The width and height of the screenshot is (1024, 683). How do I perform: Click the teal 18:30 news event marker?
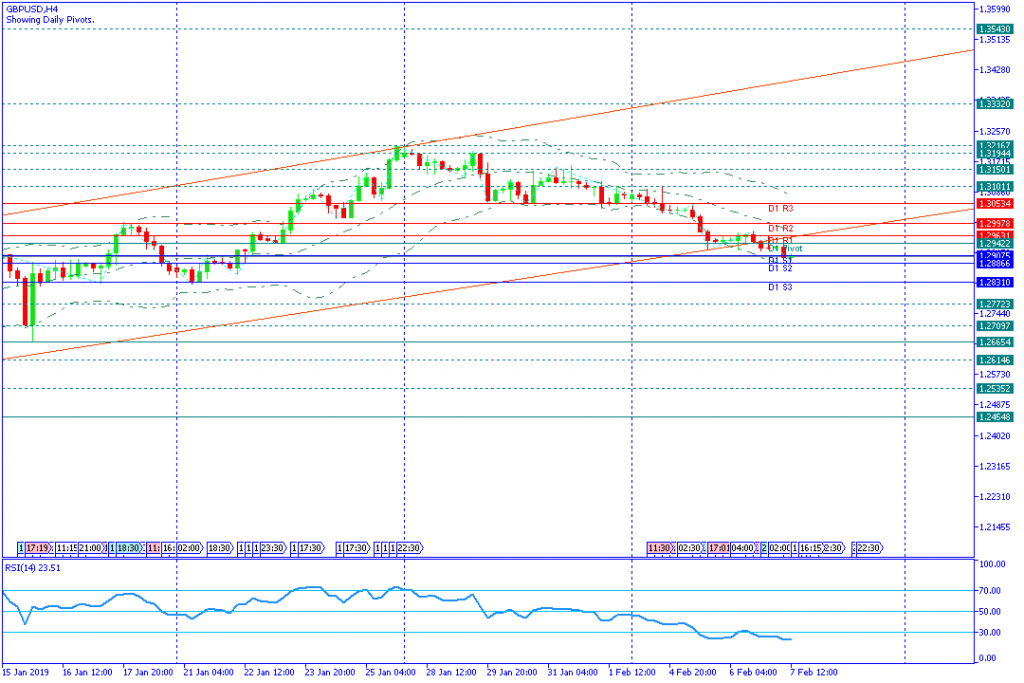129,548
